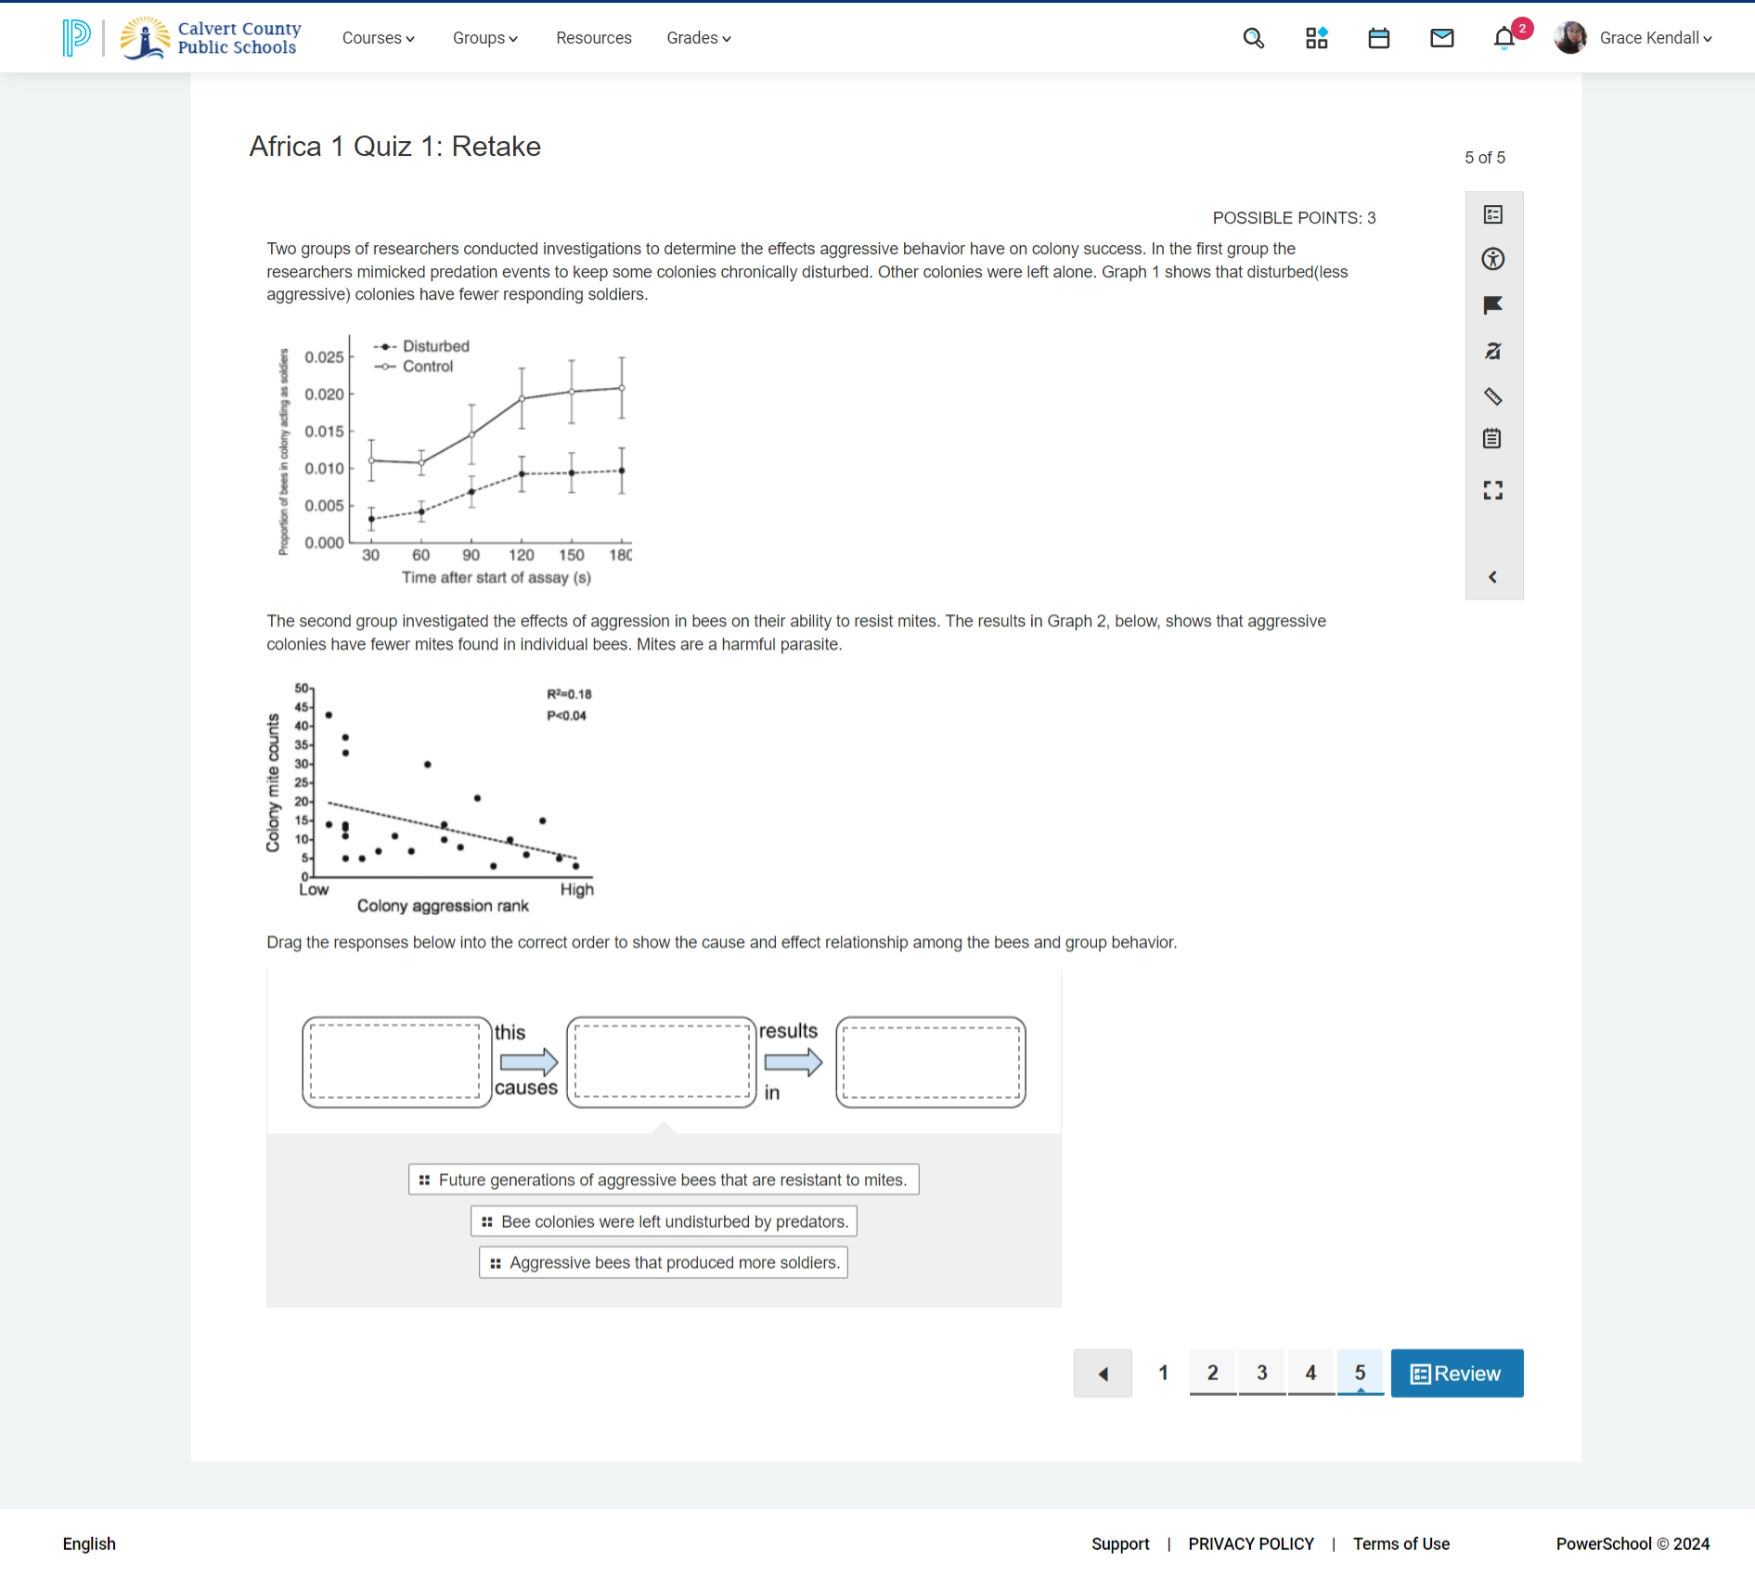Open Grace Kendall account dropdown
The image size is (1755, 1577).
(x=1656, y=38)
